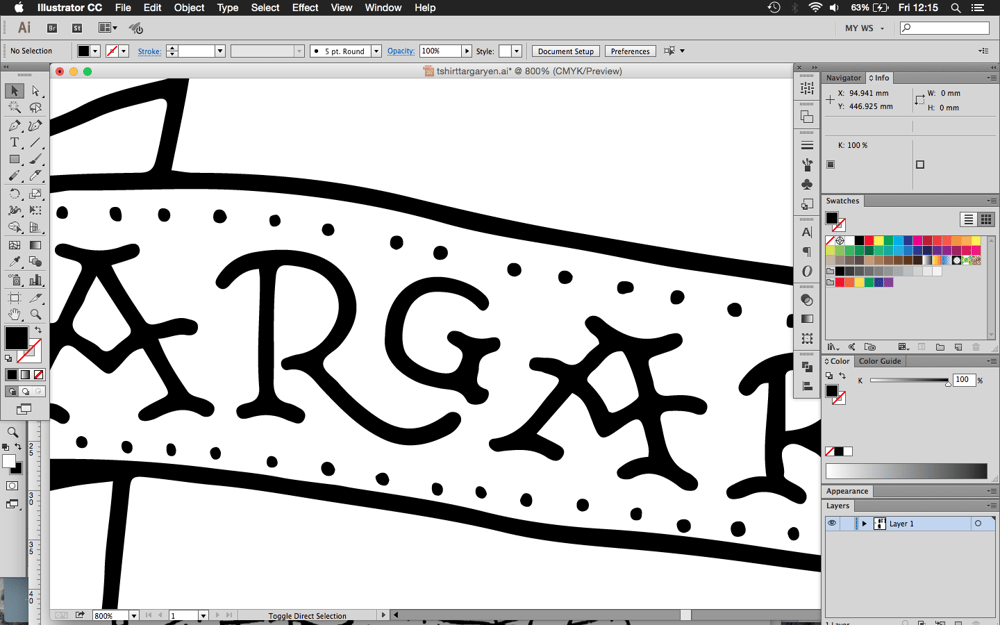
Task: Open the Arrange Documents dropdown
Action: coord(108,28)
